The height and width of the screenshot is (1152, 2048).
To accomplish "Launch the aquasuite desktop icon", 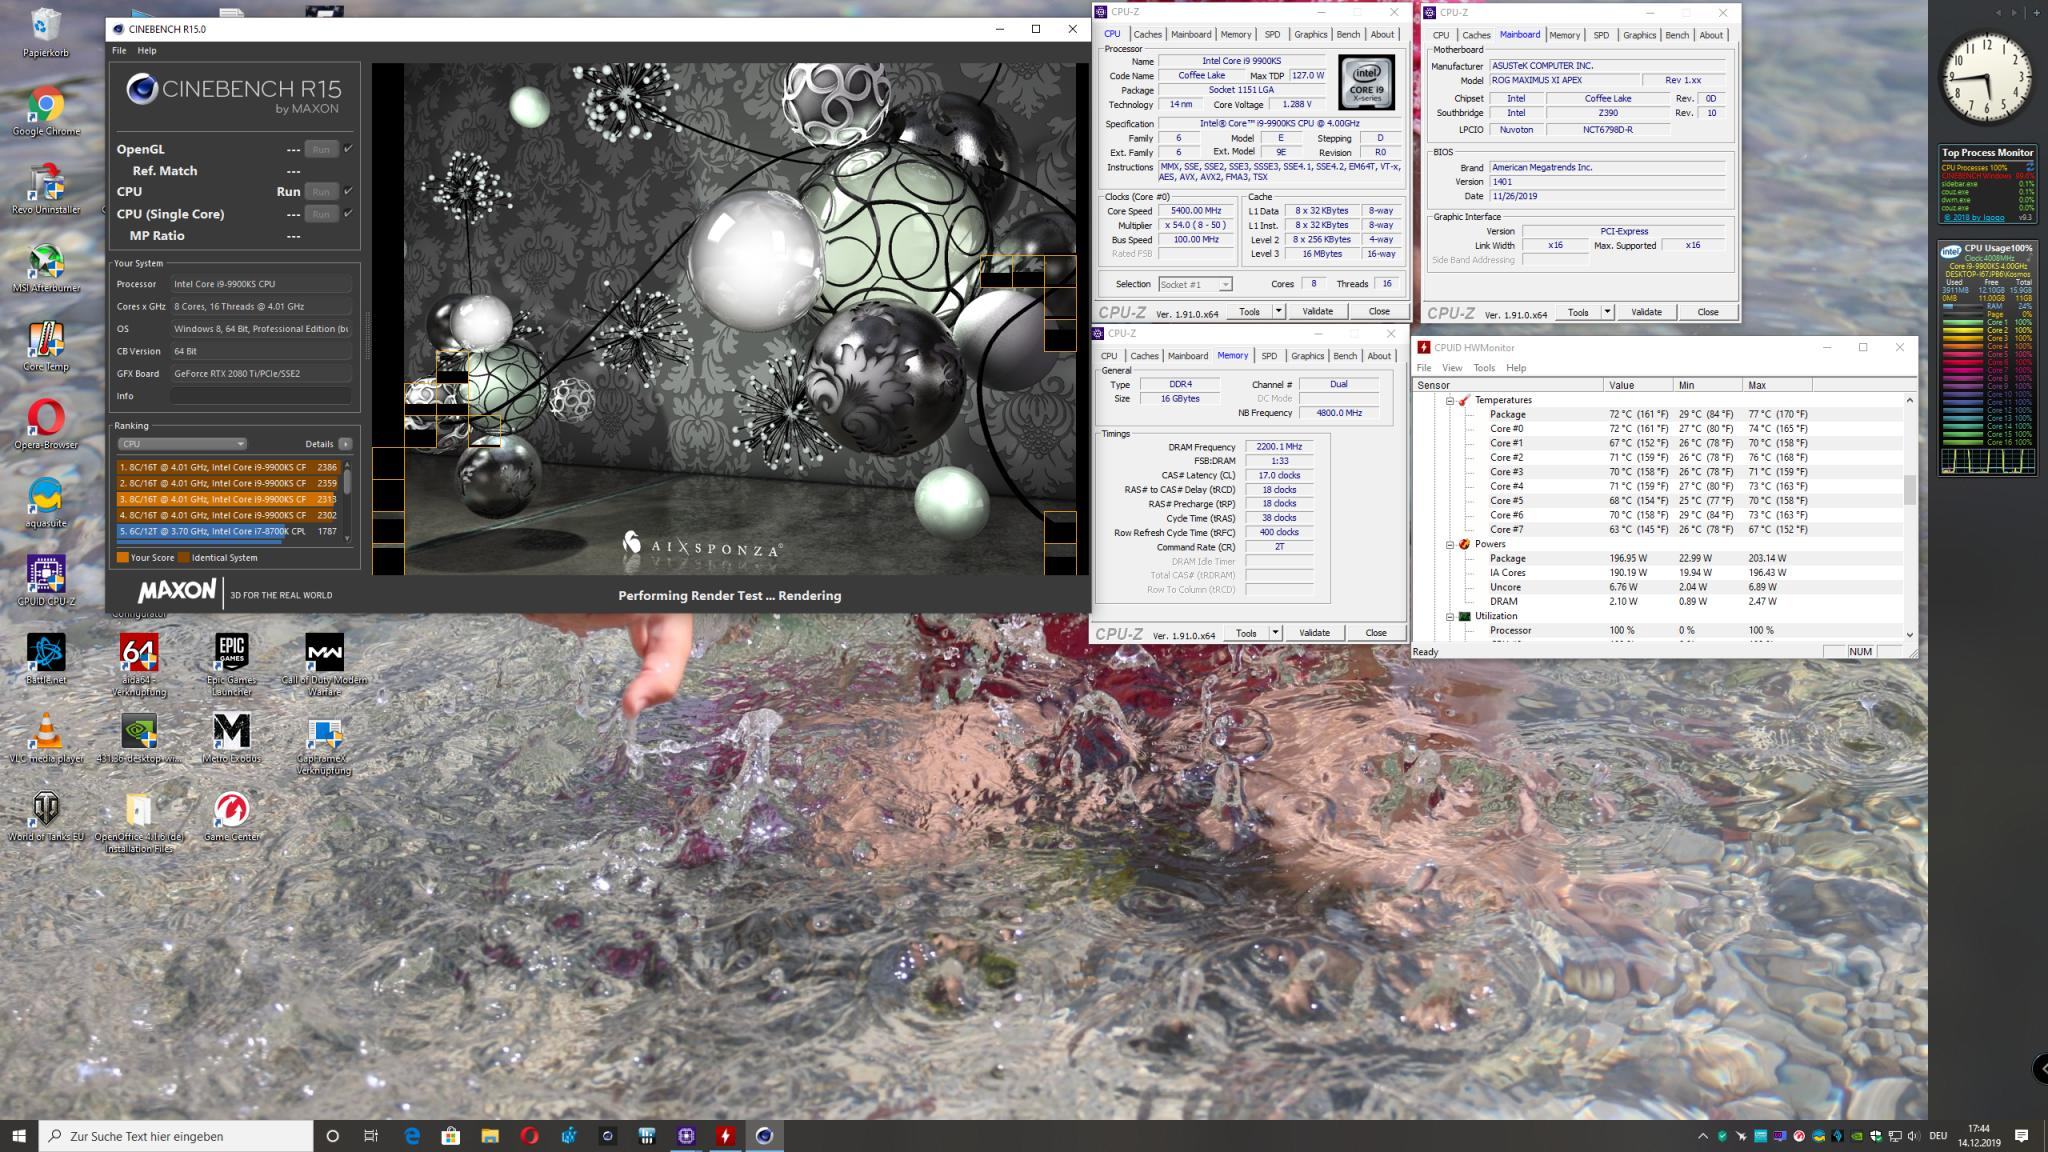I will pos(45,497).
